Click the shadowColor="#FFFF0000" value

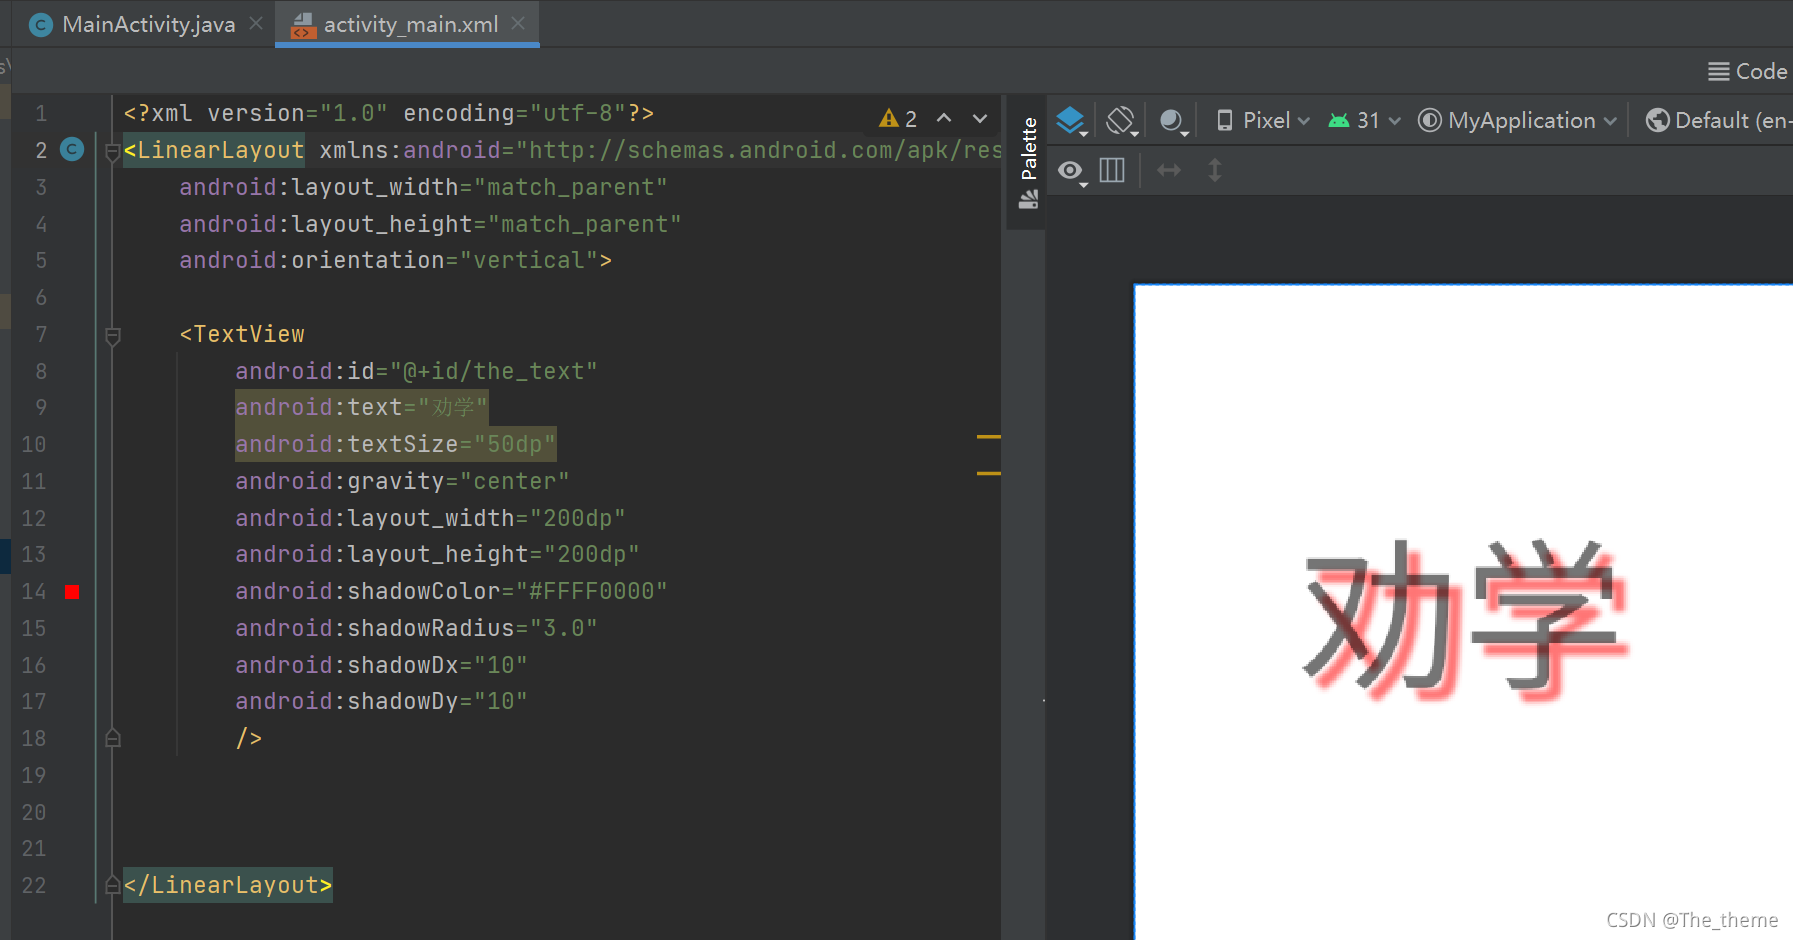[x=591, y=591]
